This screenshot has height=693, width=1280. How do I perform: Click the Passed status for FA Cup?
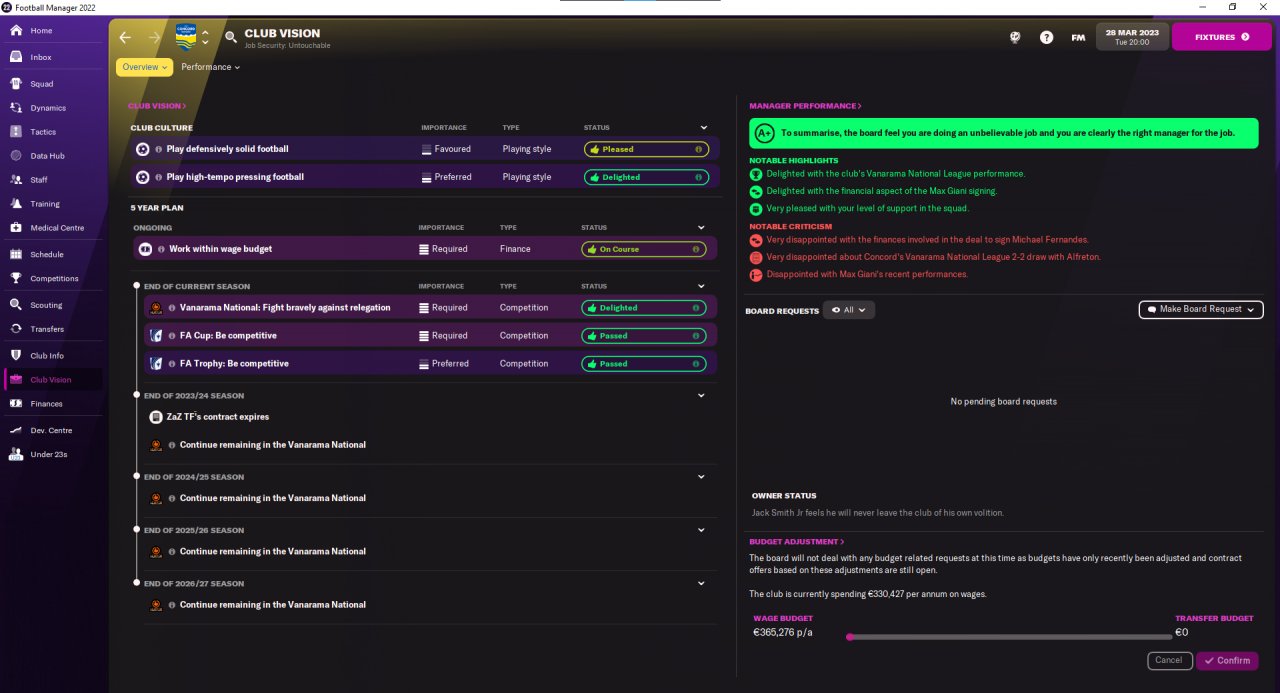[644, 336]
